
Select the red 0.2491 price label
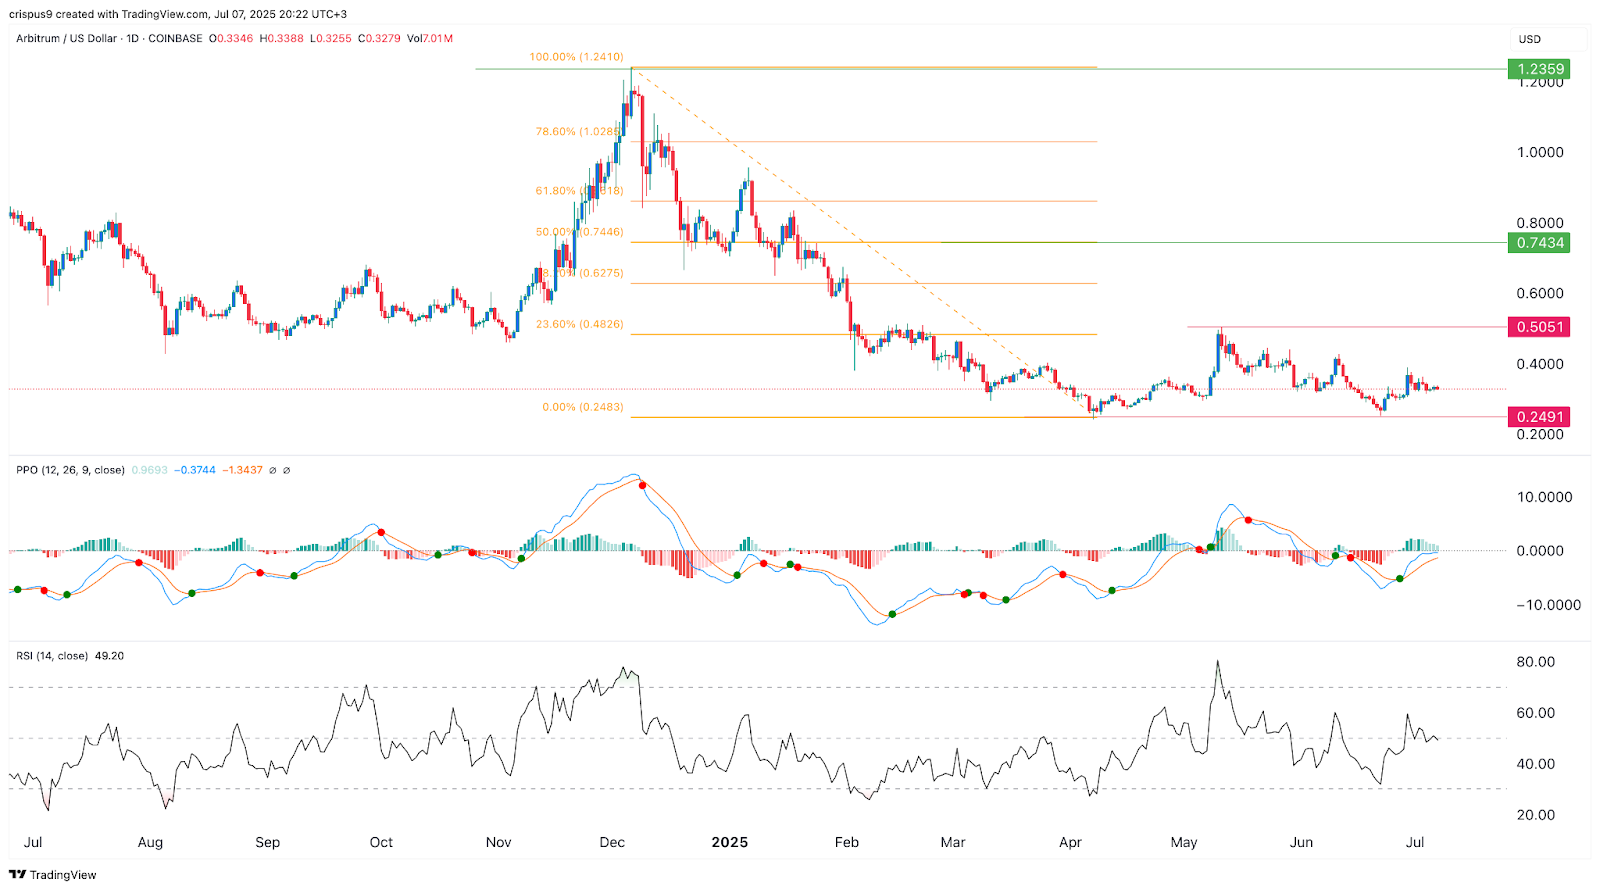[x=1539, y=417]
